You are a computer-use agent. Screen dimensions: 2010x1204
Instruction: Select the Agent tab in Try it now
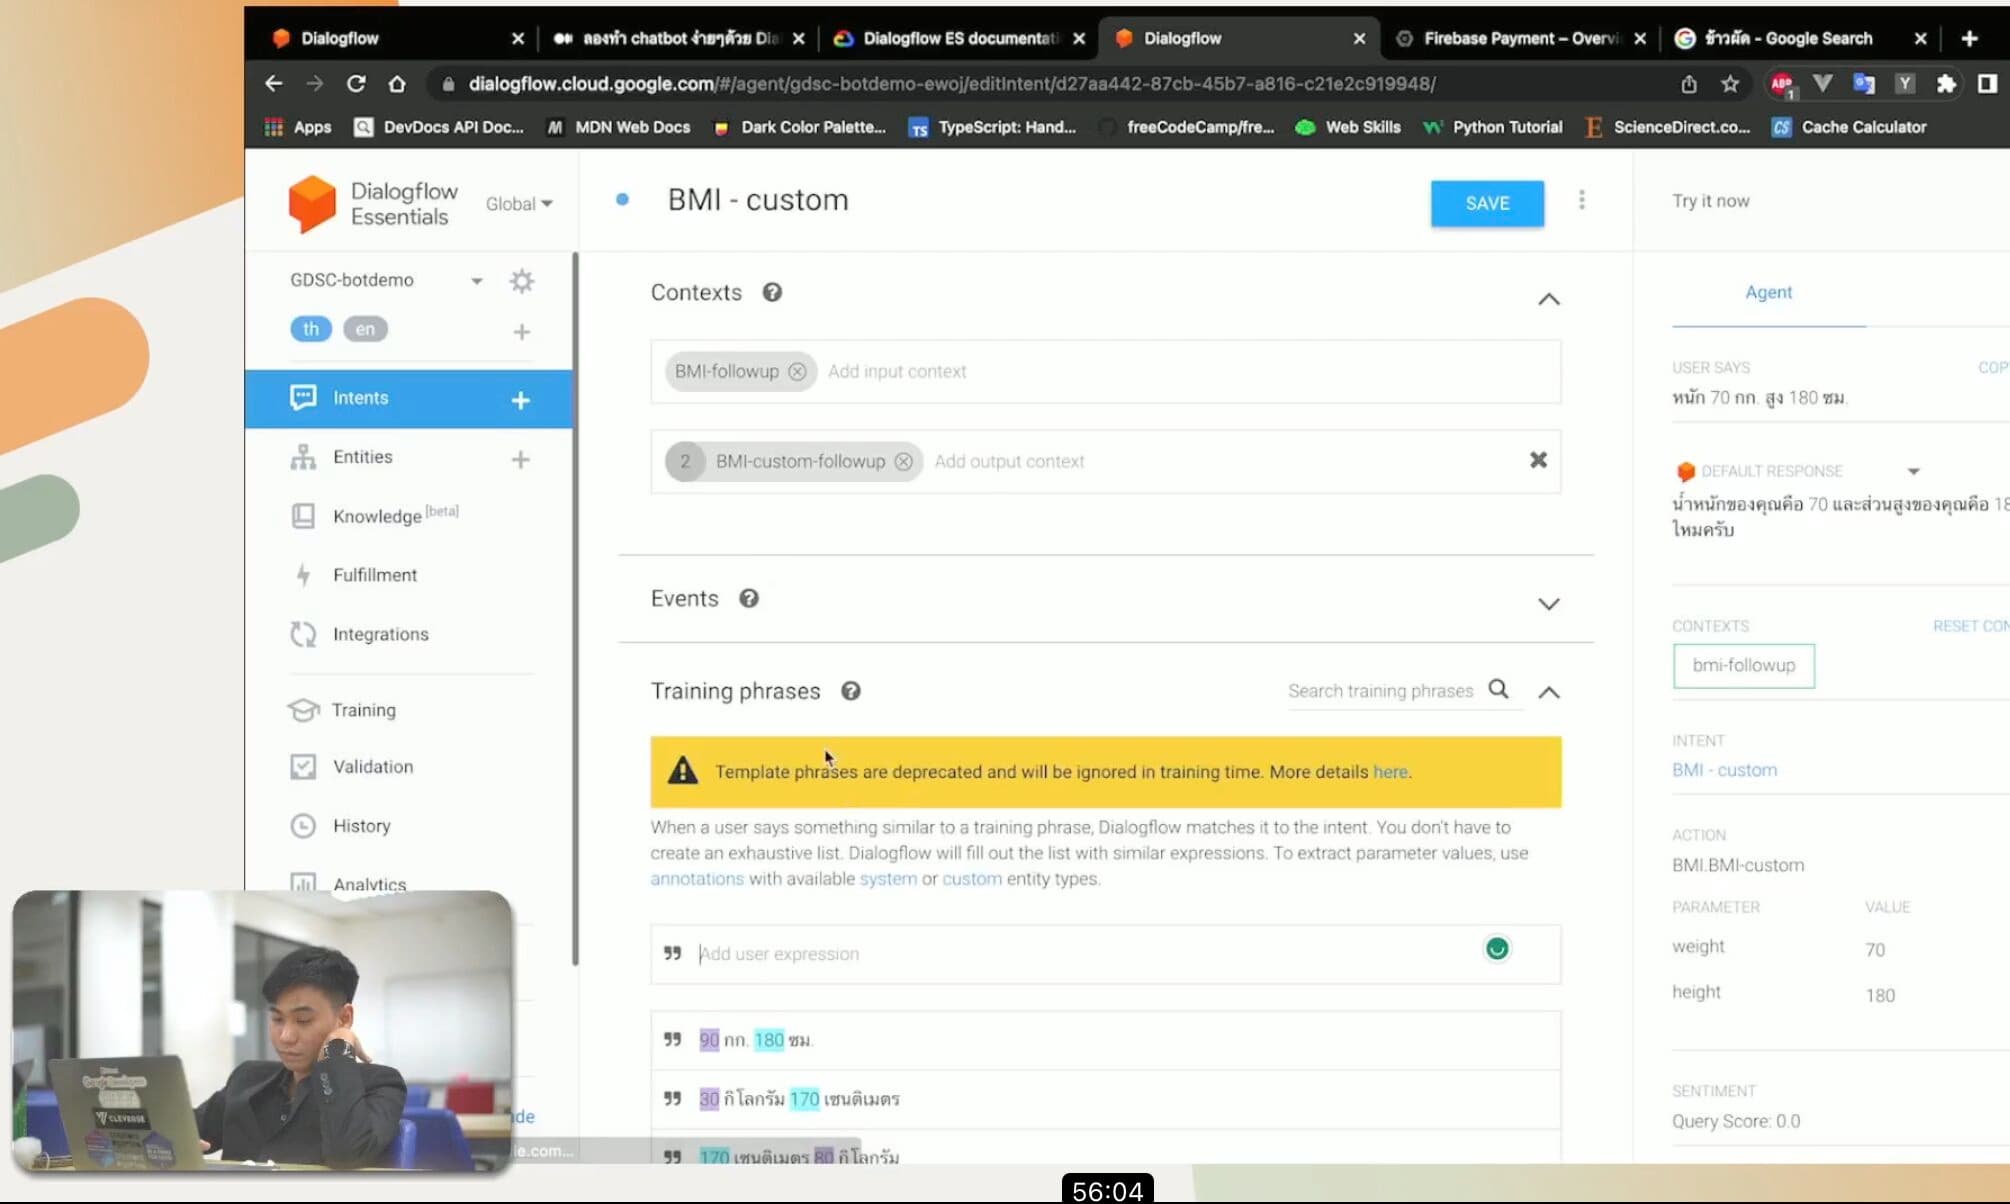(x=1768, y=292)
